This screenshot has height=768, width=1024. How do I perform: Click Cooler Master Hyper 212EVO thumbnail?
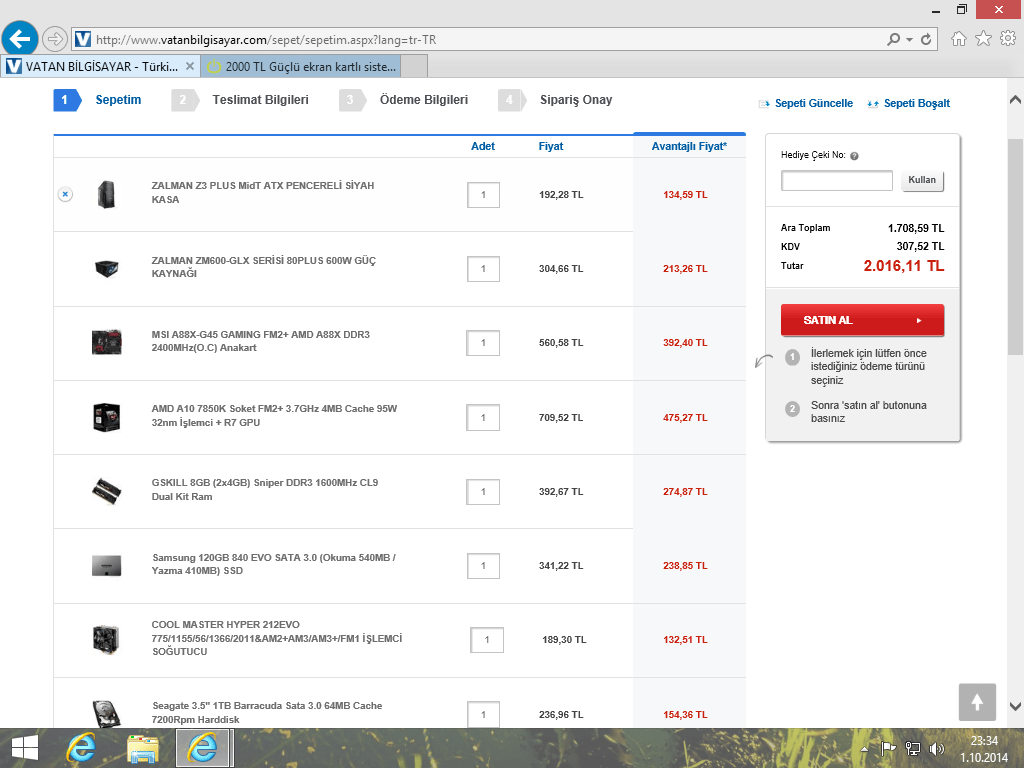[106, 639]
